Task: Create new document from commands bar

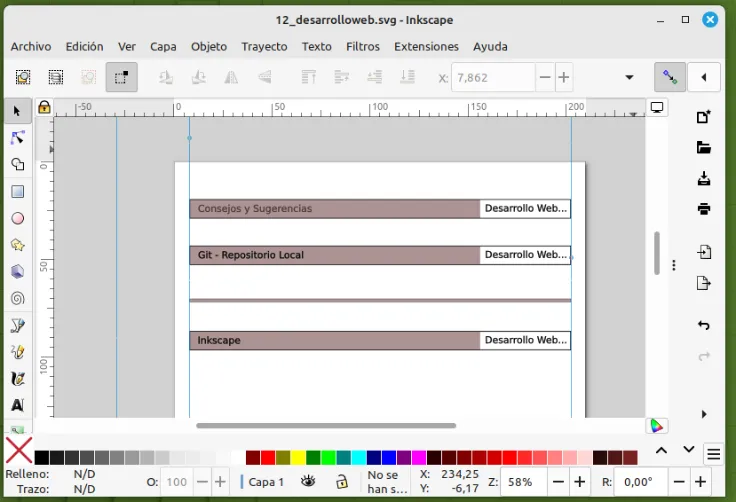Action: [704, 117]
